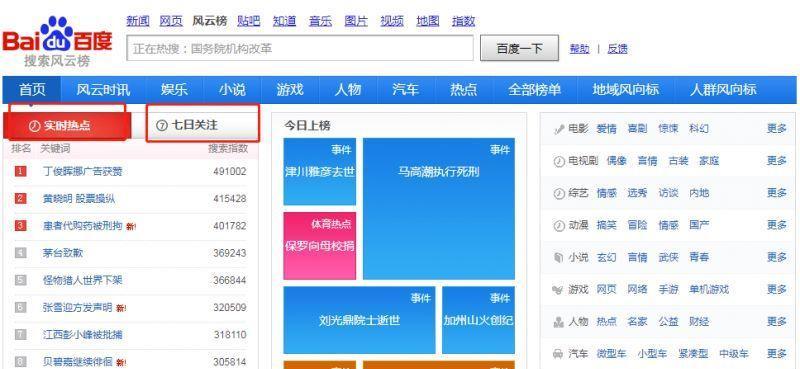Go to 网页 in top links
This screenshot has width=800, height=369.
(x=171, y=21)
